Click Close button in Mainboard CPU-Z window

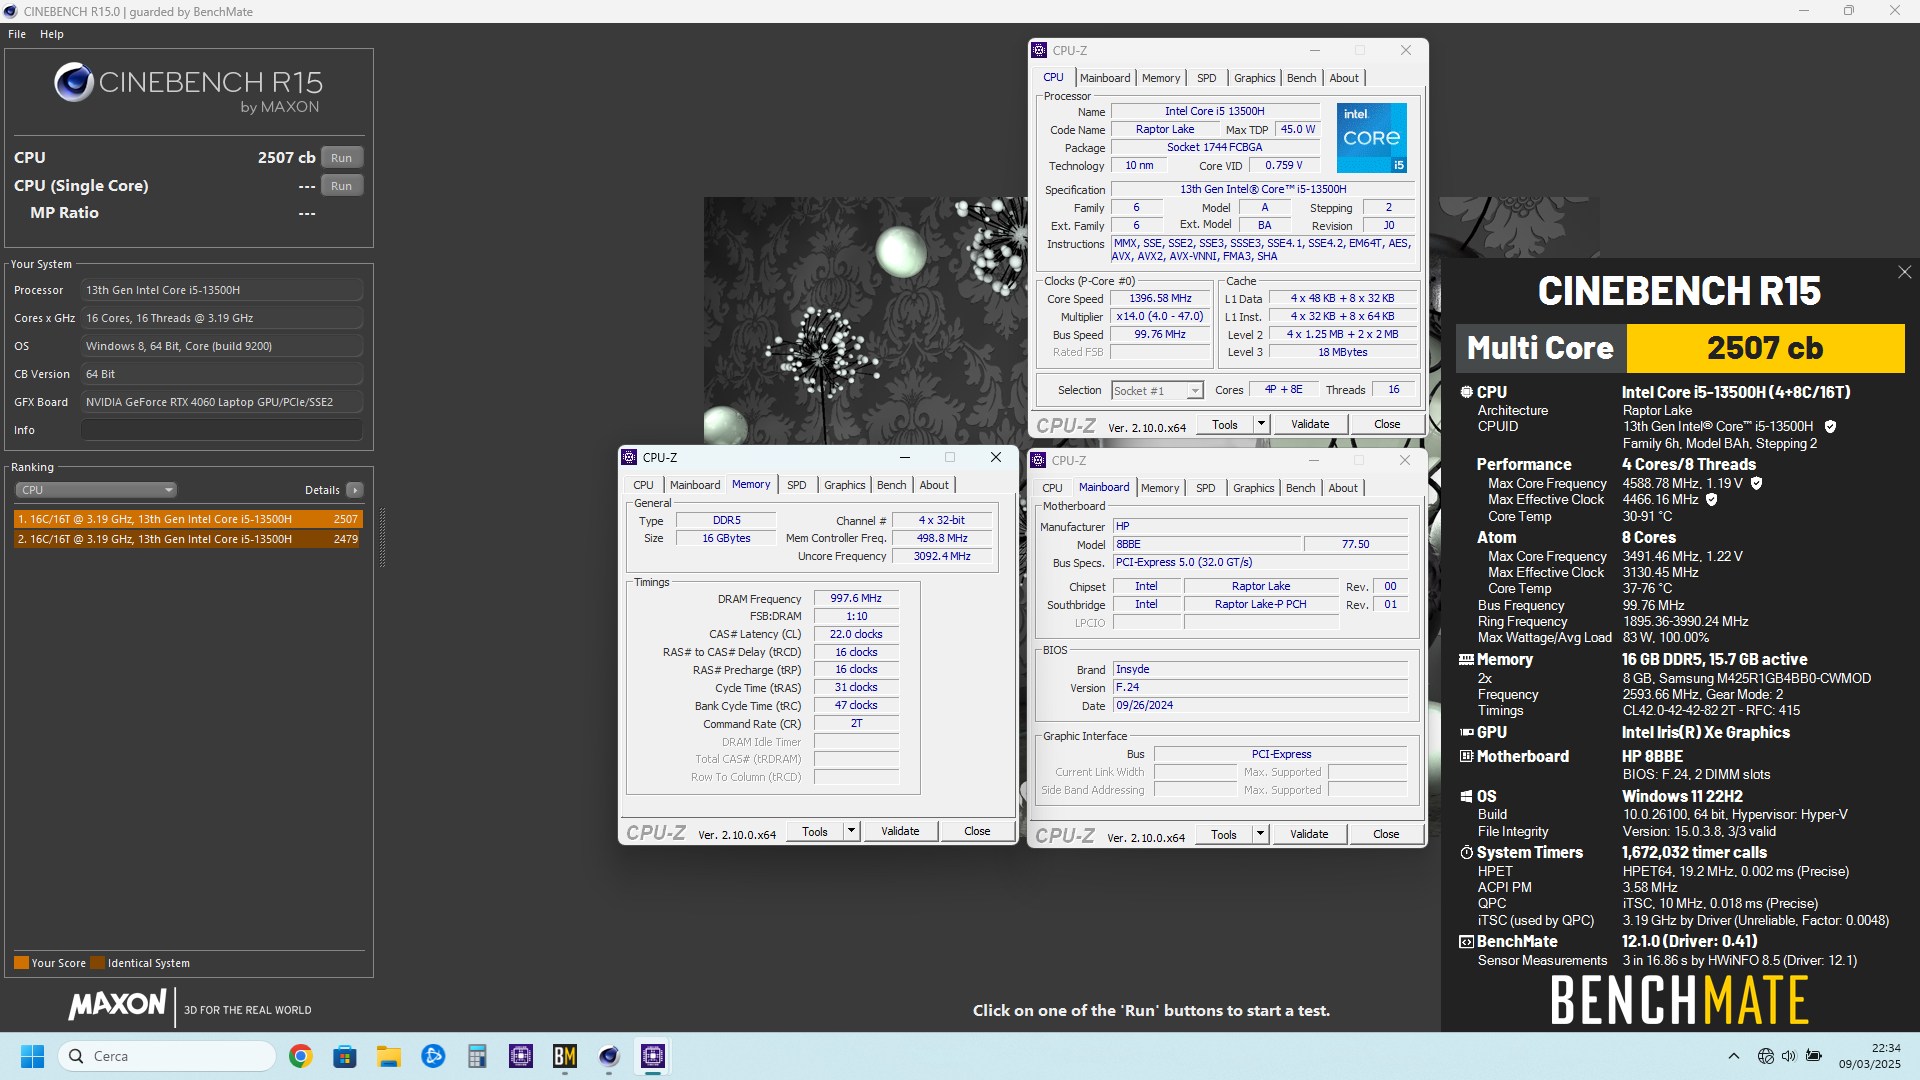tap(1386, 834)
